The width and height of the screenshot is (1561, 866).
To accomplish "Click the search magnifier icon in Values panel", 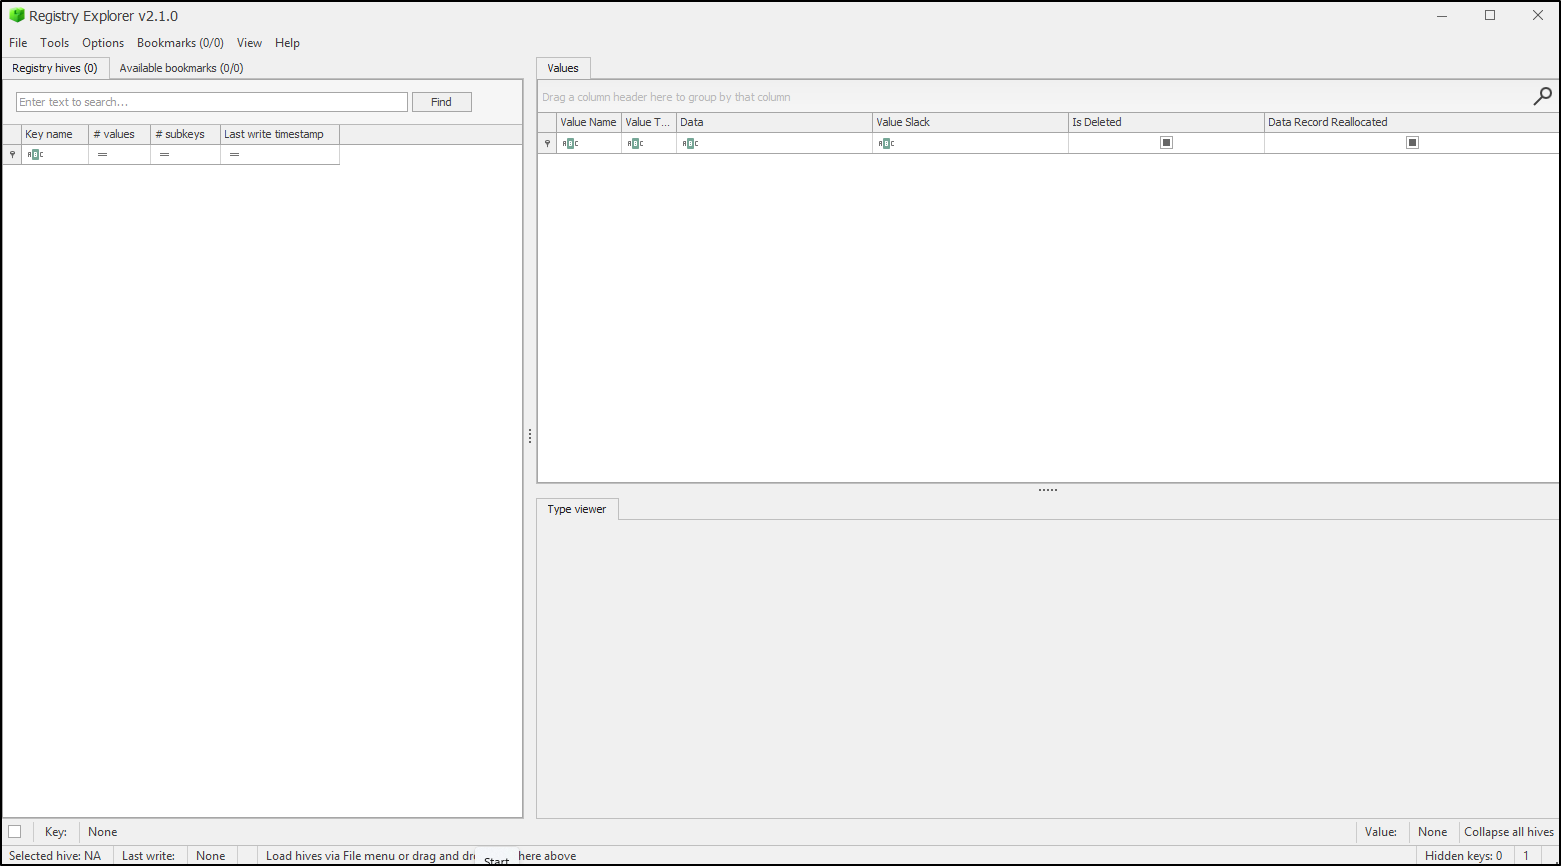I will tap(1543, 96).
